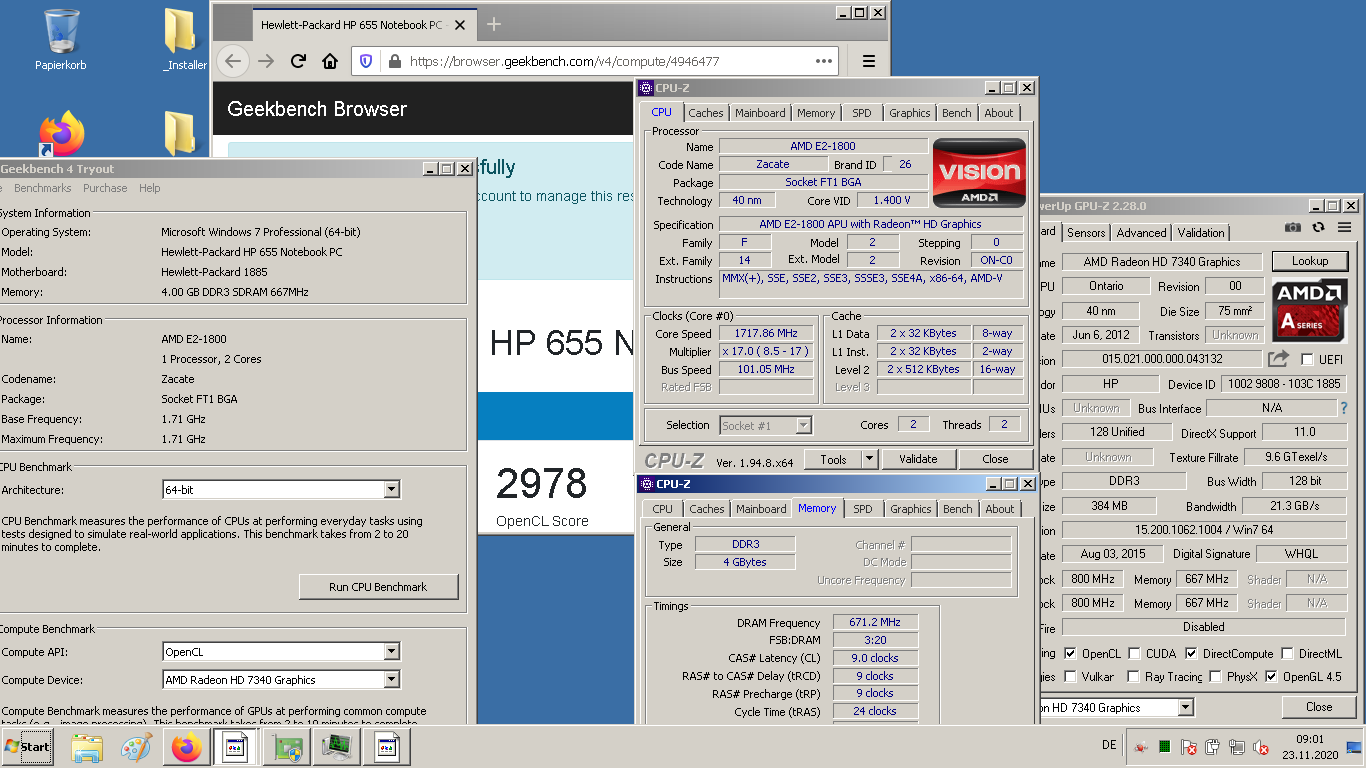Image resolution: width=1366 pixels, height=768 pixels.
Task: Click the DE language indicator
Action: tap(1109, 746)
